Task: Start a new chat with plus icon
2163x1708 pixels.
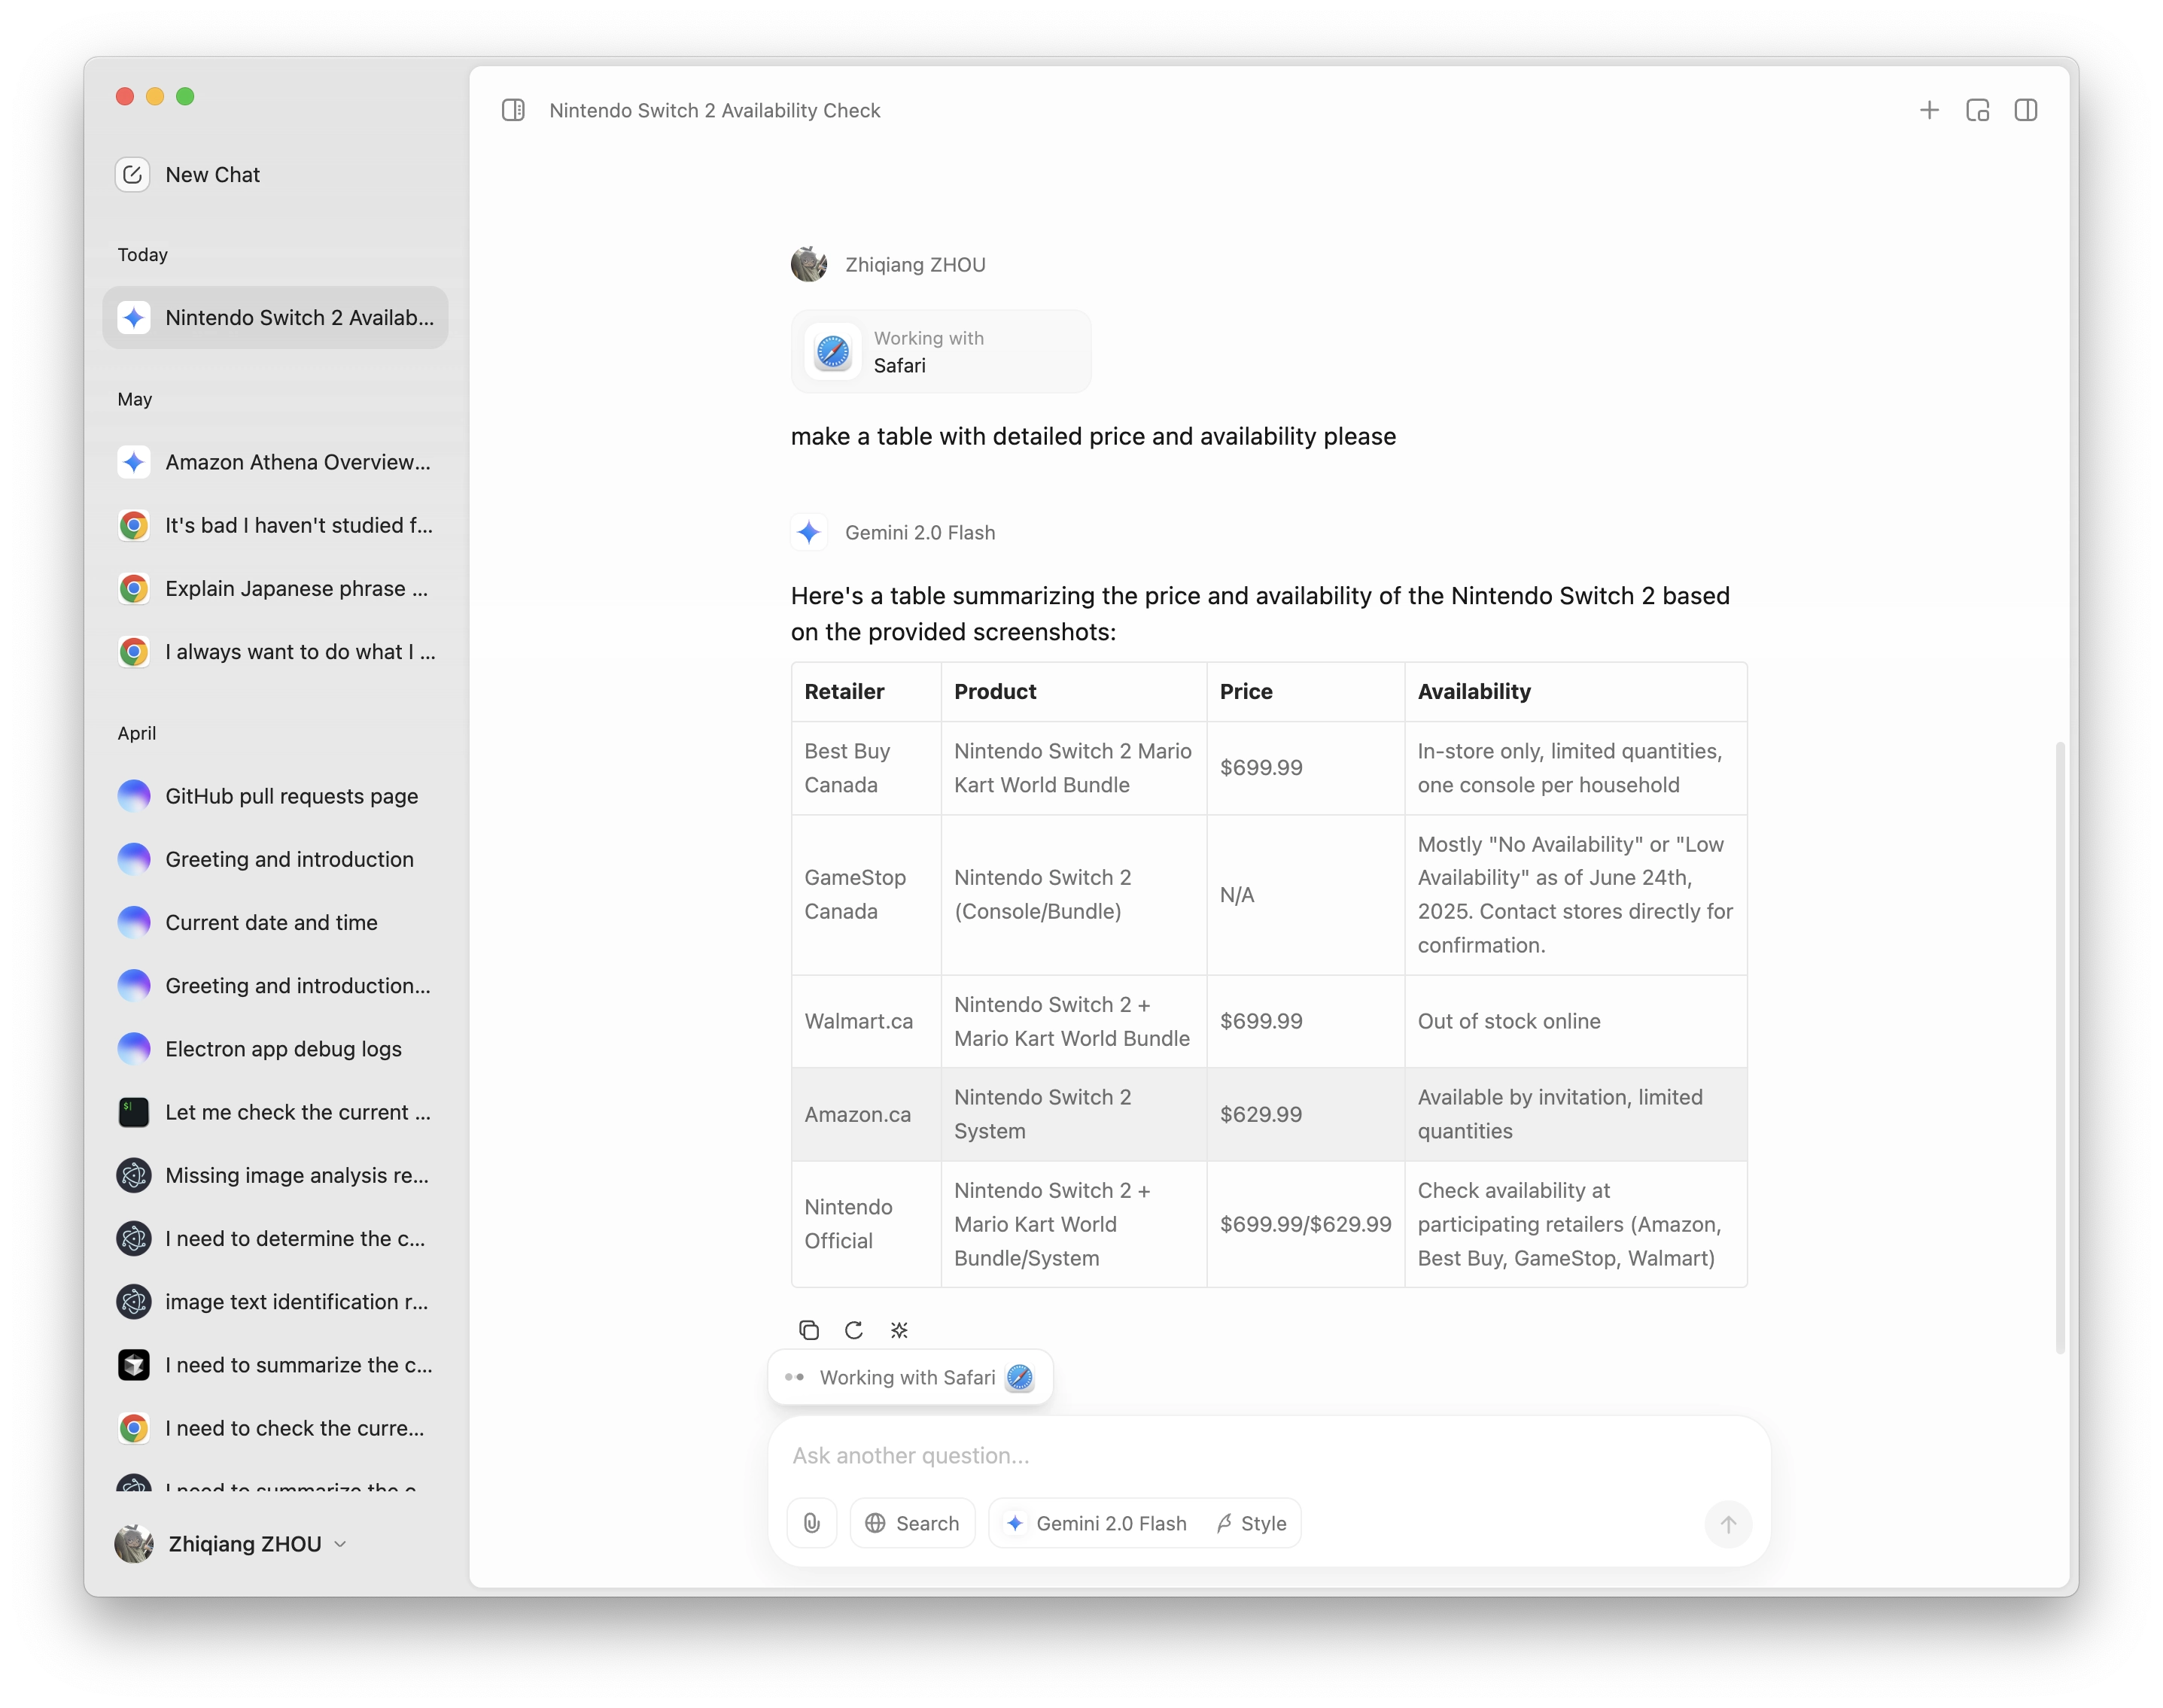Action: pos(1929,110)
